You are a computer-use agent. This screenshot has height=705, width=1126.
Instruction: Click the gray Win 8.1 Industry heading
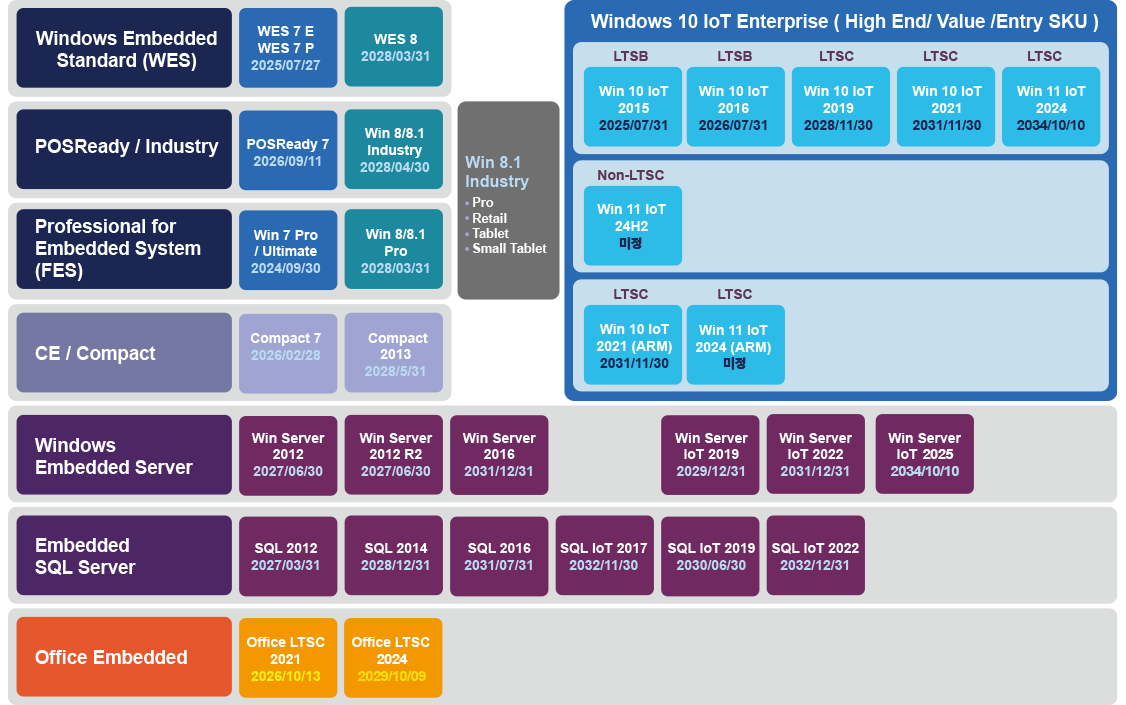(497, 172)
